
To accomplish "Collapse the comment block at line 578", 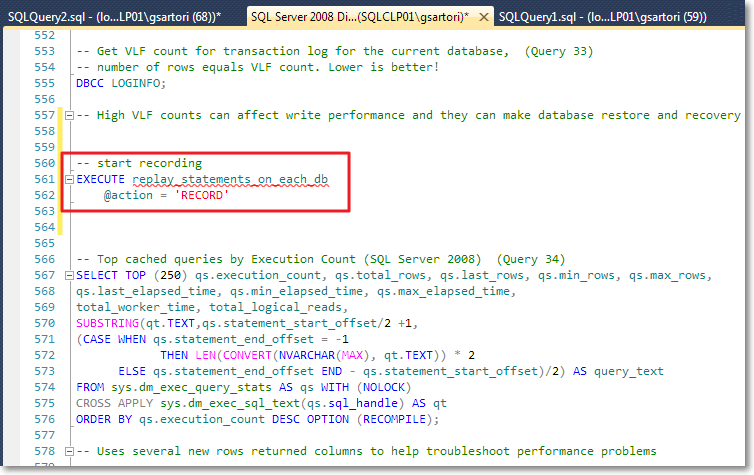I will (x=69, y=452).
